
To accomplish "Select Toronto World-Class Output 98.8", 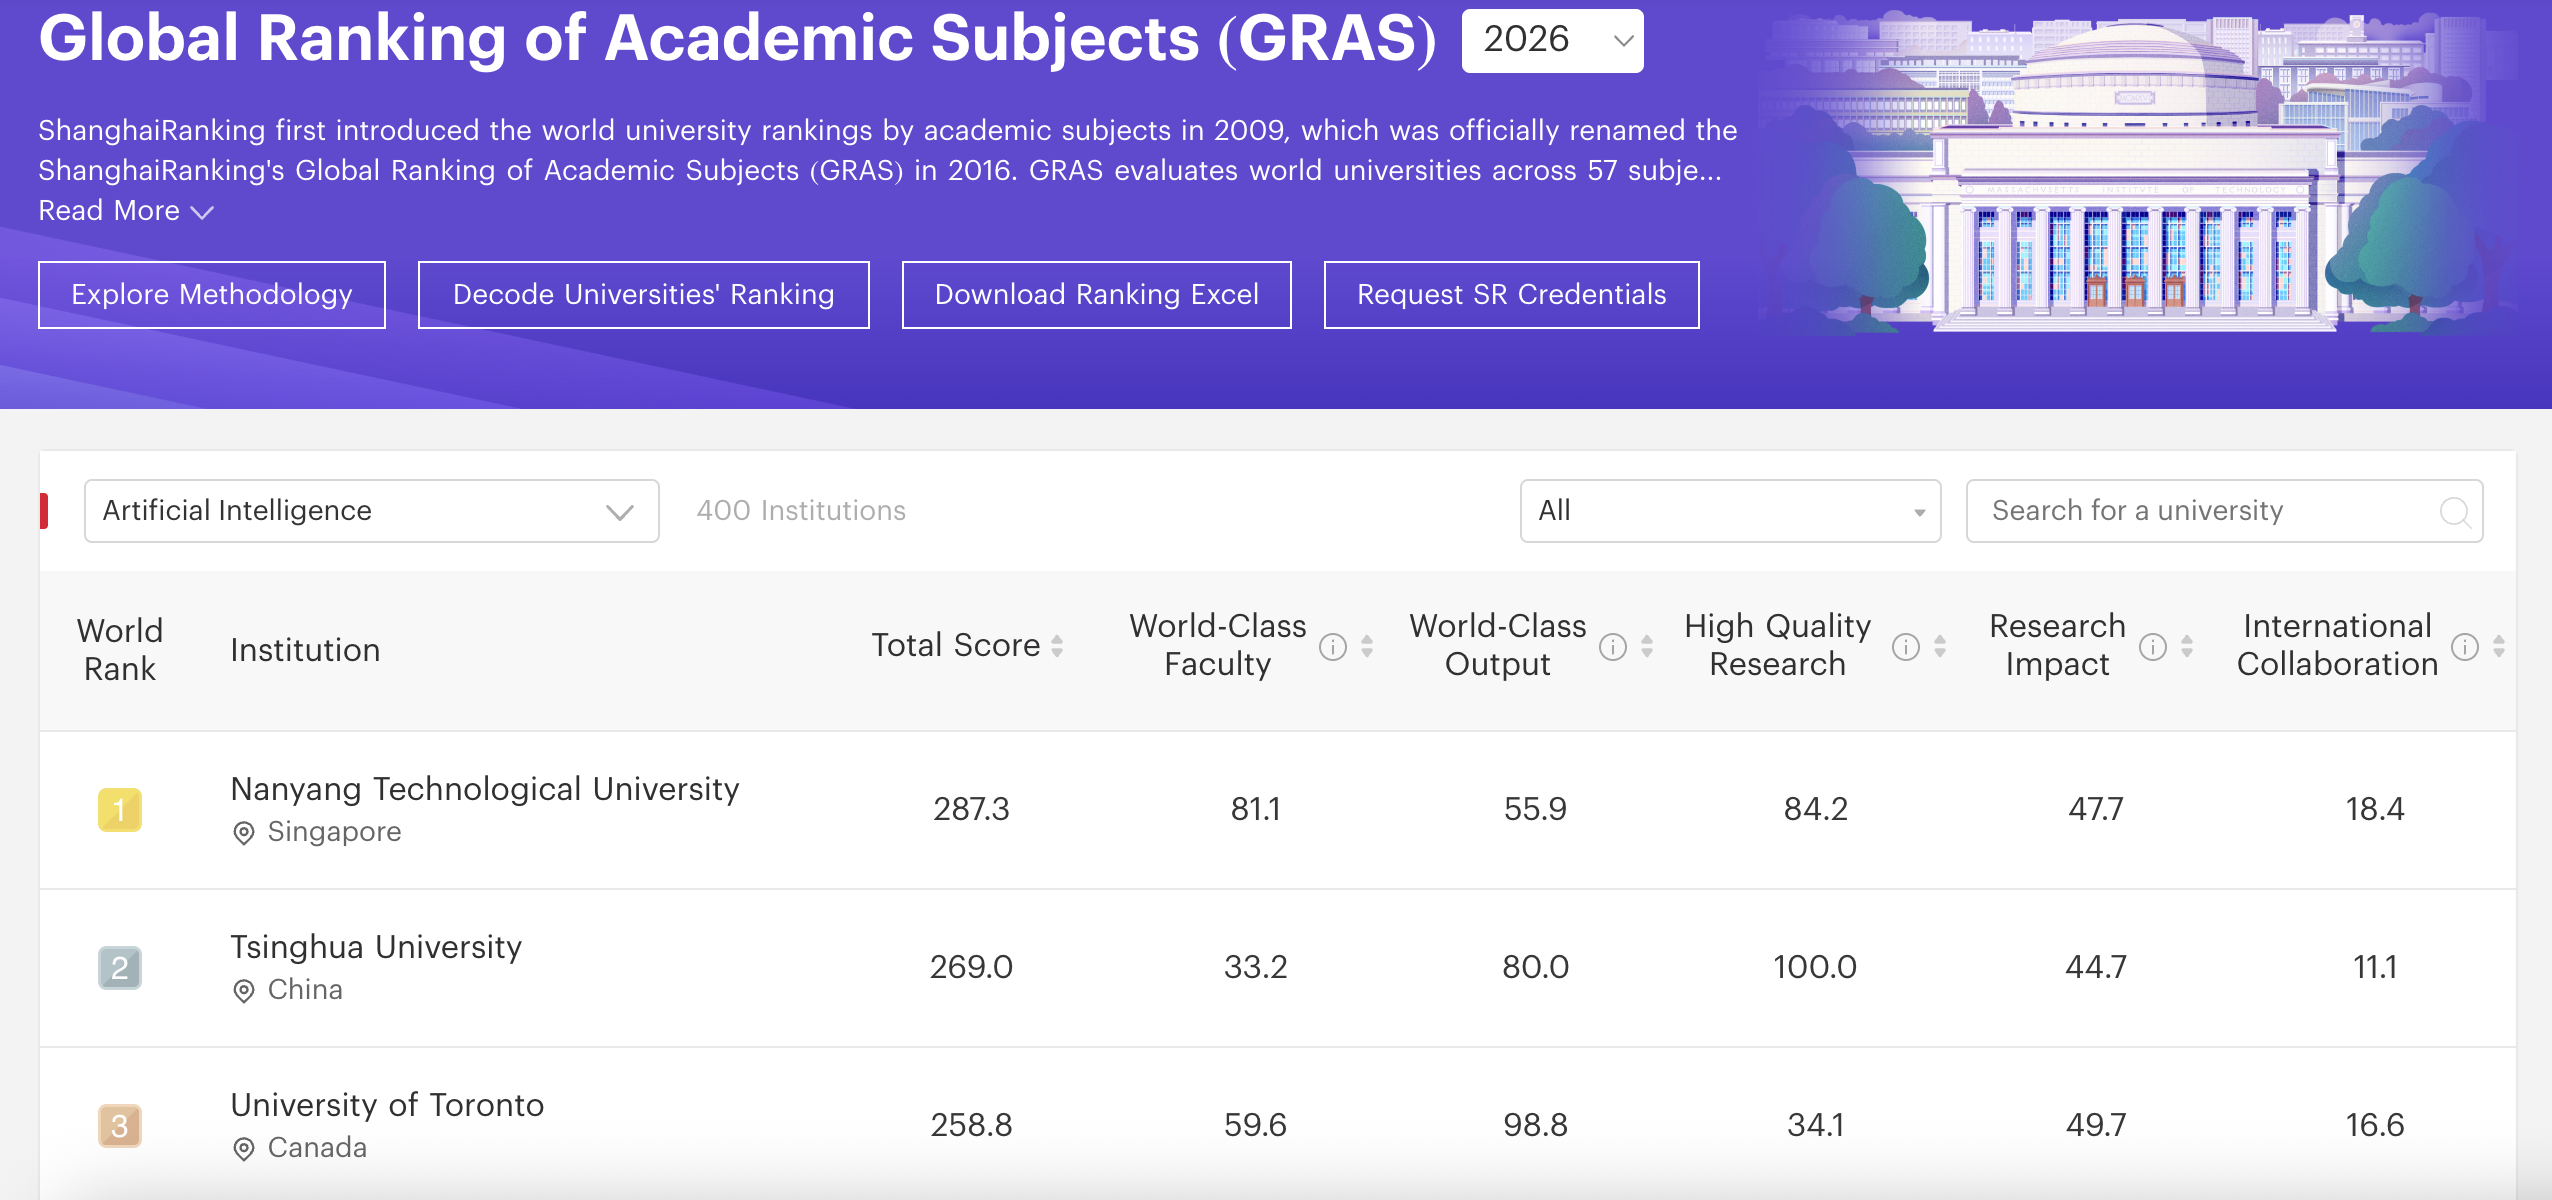I will coord(1535,1125).
